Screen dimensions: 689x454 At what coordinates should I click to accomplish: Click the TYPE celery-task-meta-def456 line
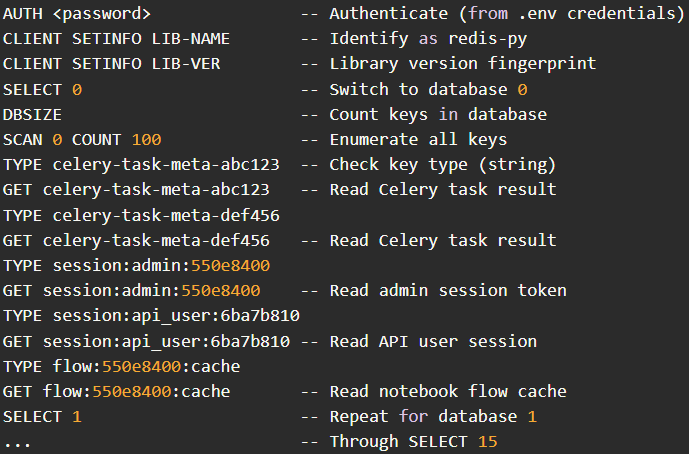pos(141,215)
